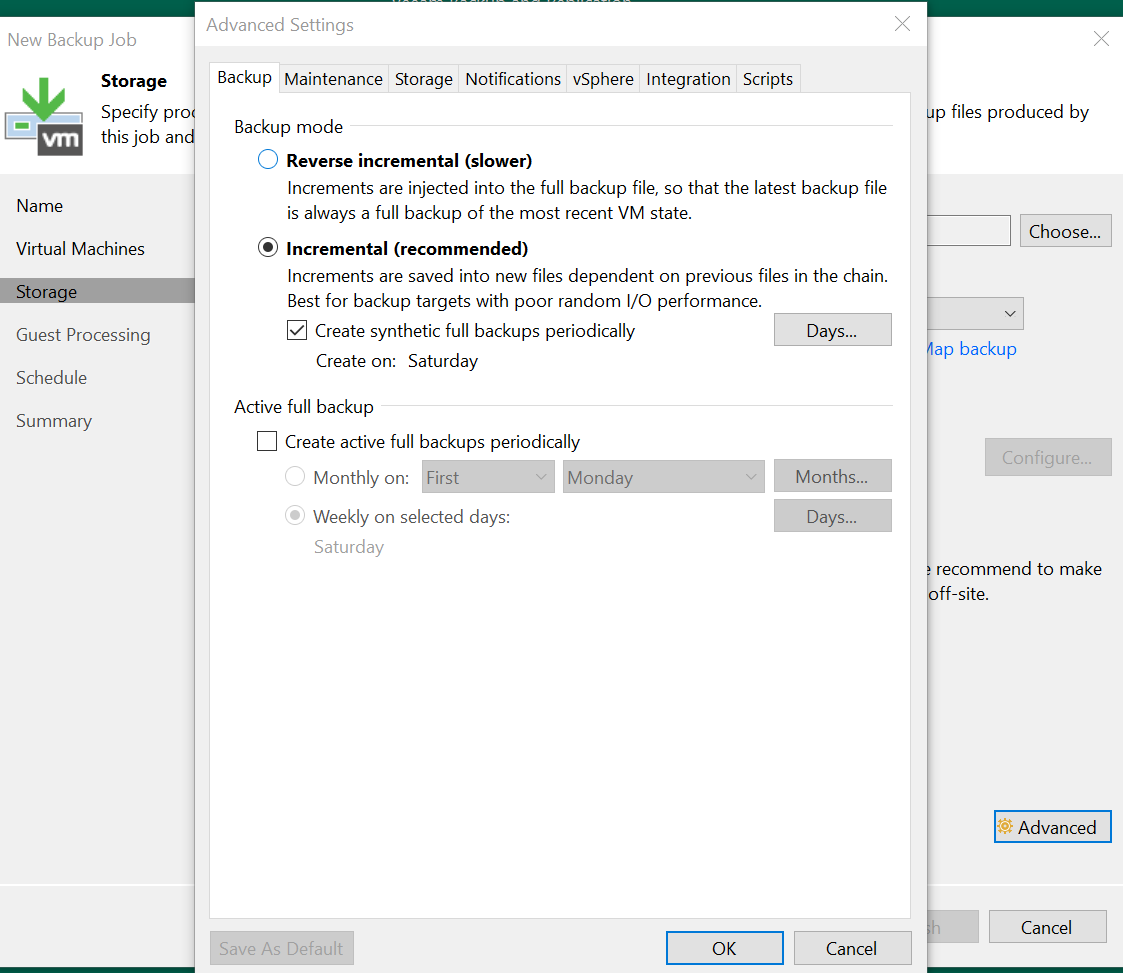
Task: Select Reverse incremental backup mode
Action: point(268,160)
